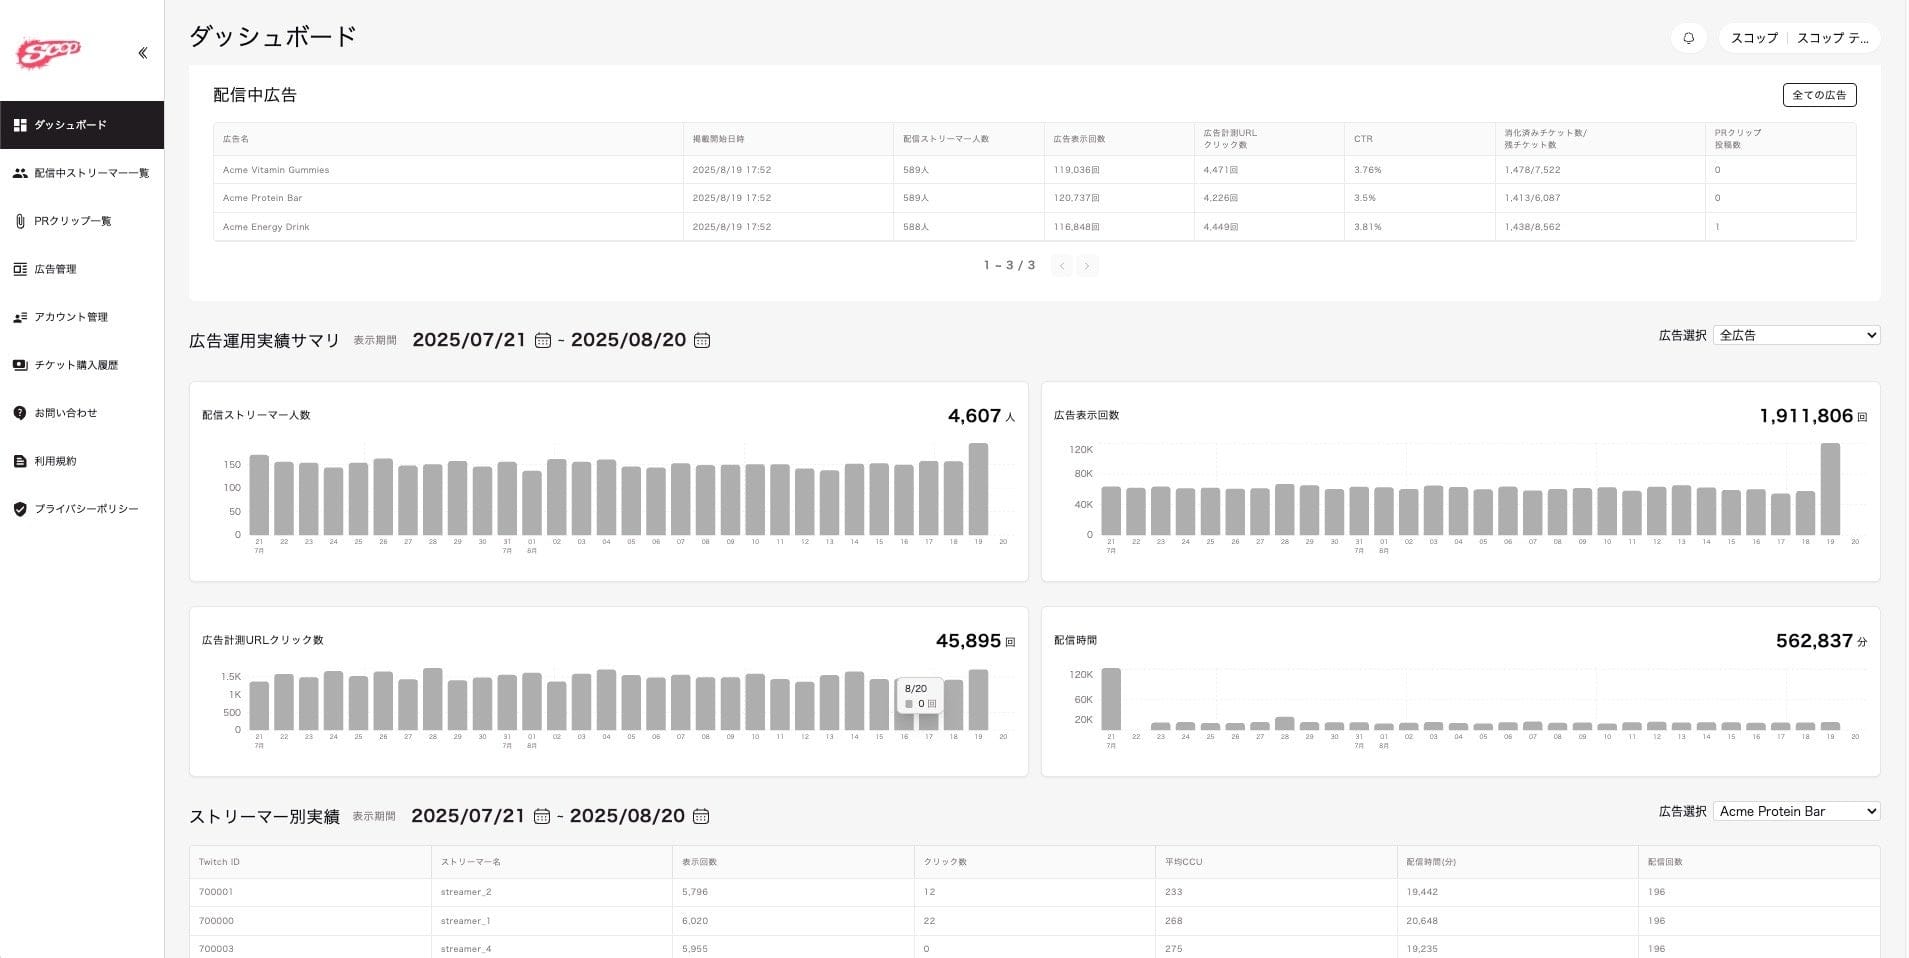The image size is (1909, 958).
Task: Open the スコップ account menu at top right
Action: coord(1799,38)
